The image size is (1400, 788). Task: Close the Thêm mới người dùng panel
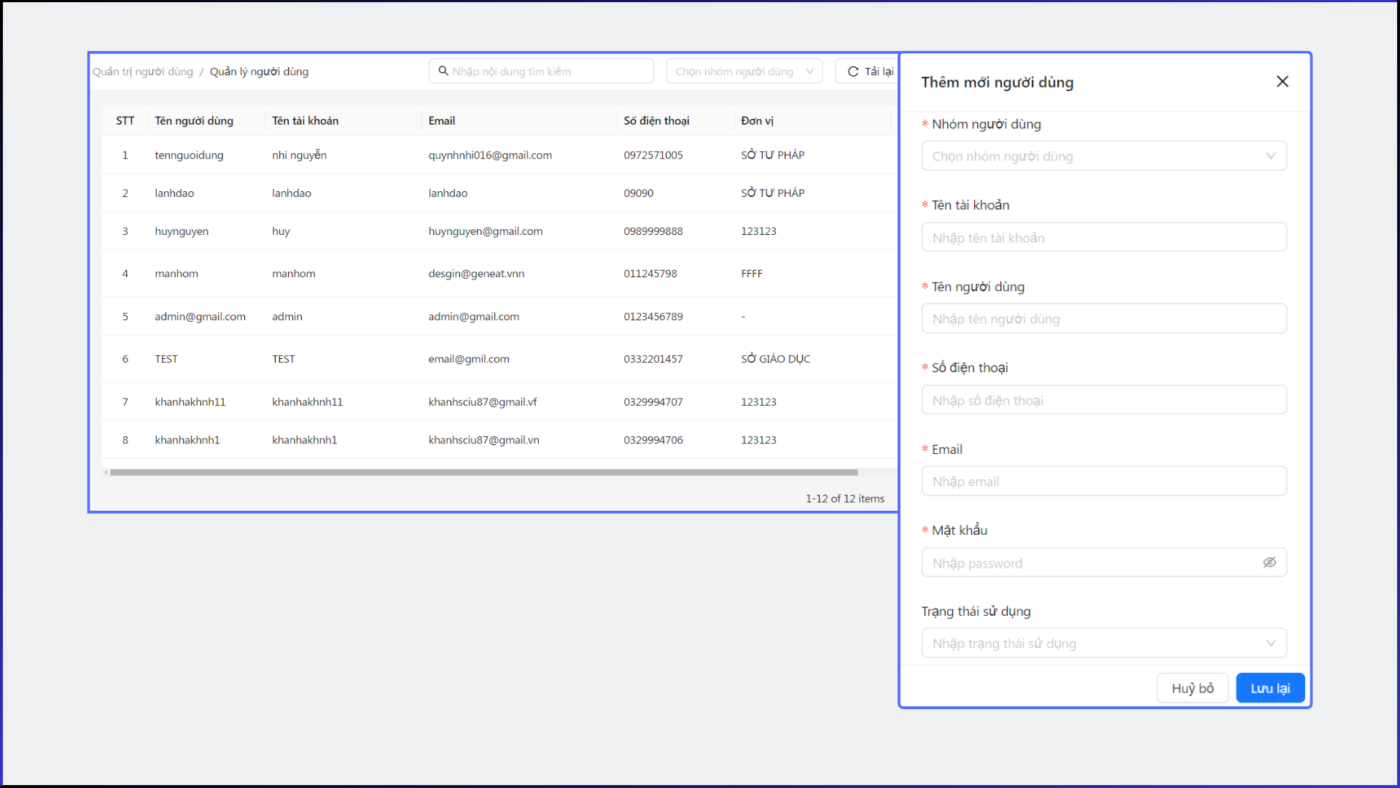(x=1282, y=82)
